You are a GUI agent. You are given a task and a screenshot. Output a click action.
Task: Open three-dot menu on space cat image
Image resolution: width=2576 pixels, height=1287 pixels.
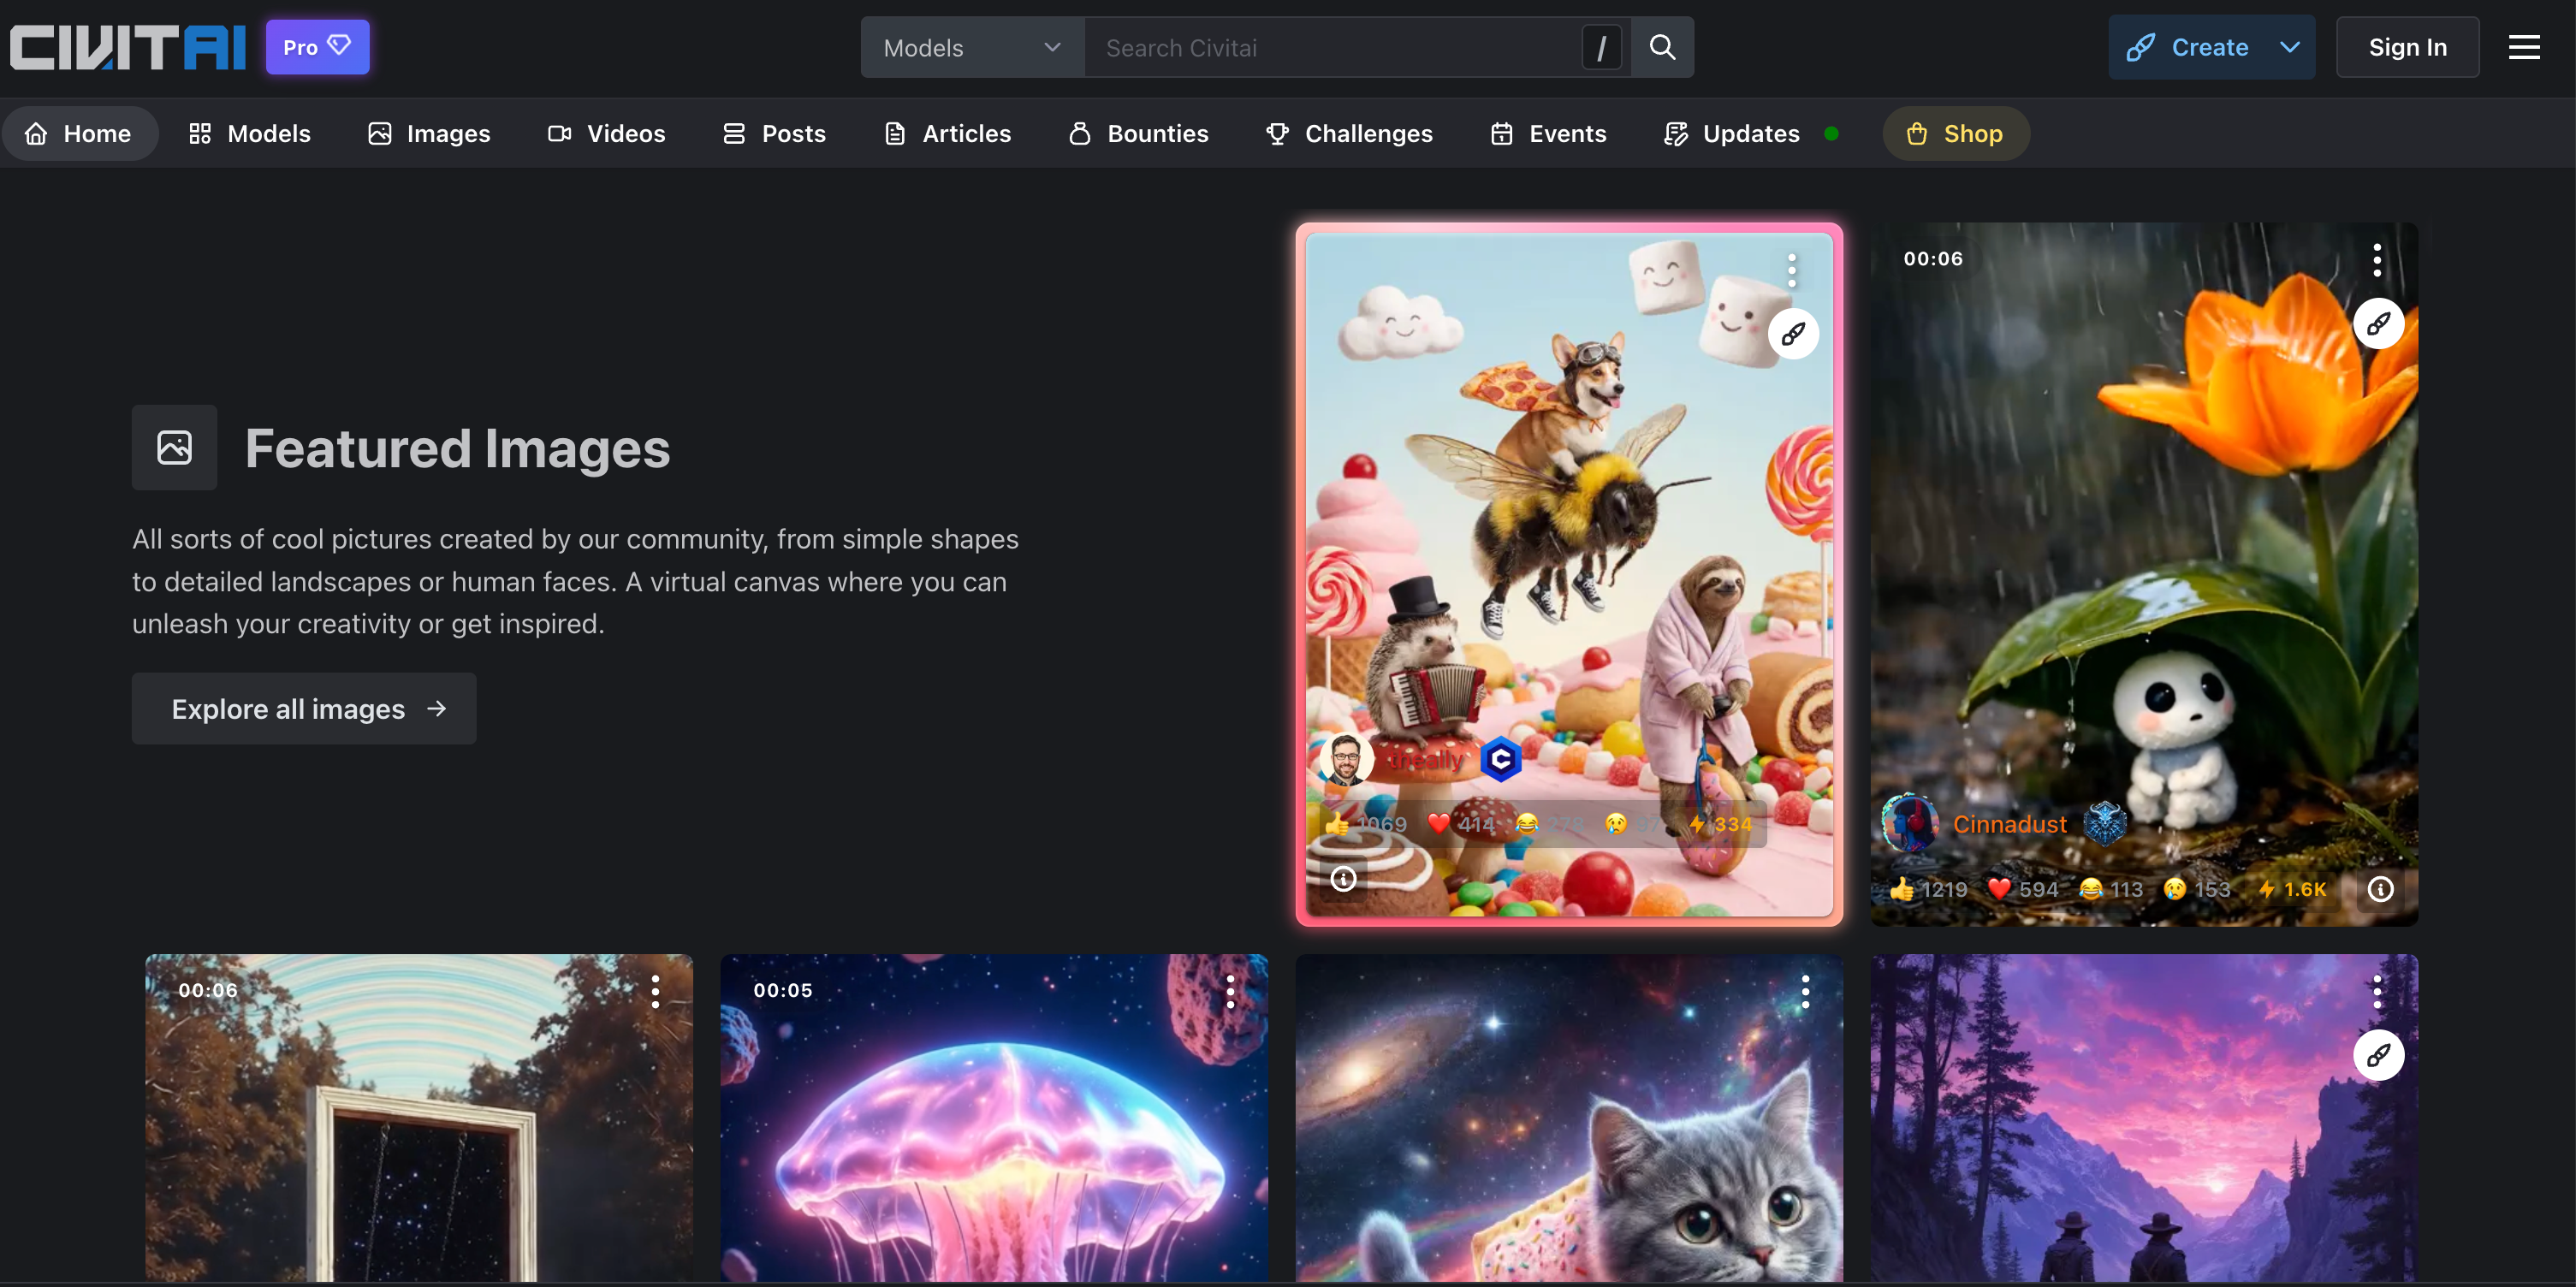1805,991
